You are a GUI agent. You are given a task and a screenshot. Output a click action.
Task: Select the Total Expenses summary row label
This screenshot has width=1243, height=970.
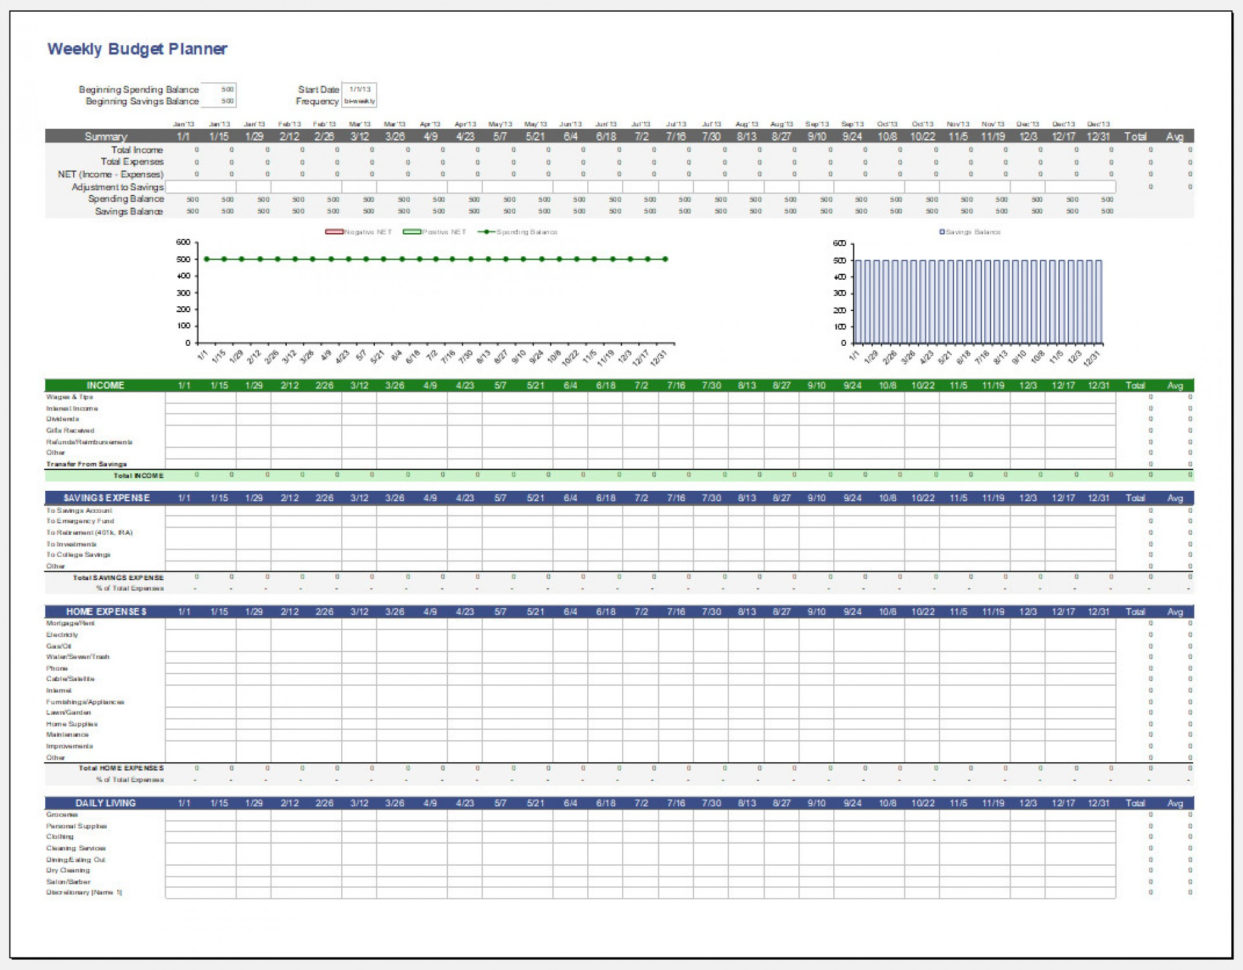132,162
